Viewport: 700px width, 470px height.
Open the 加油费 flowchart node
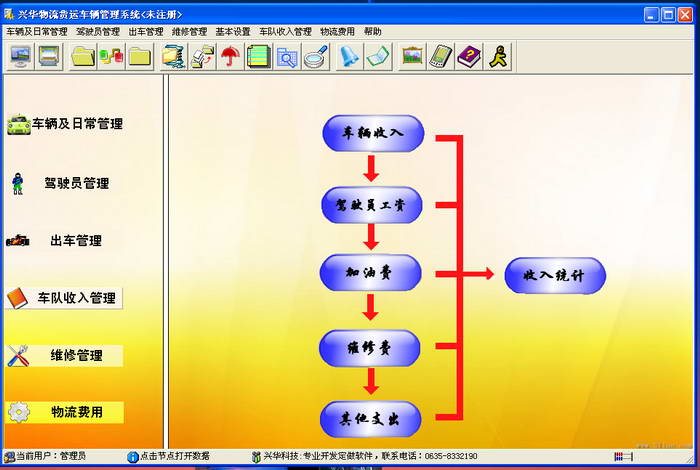click(x=371, y=272)
